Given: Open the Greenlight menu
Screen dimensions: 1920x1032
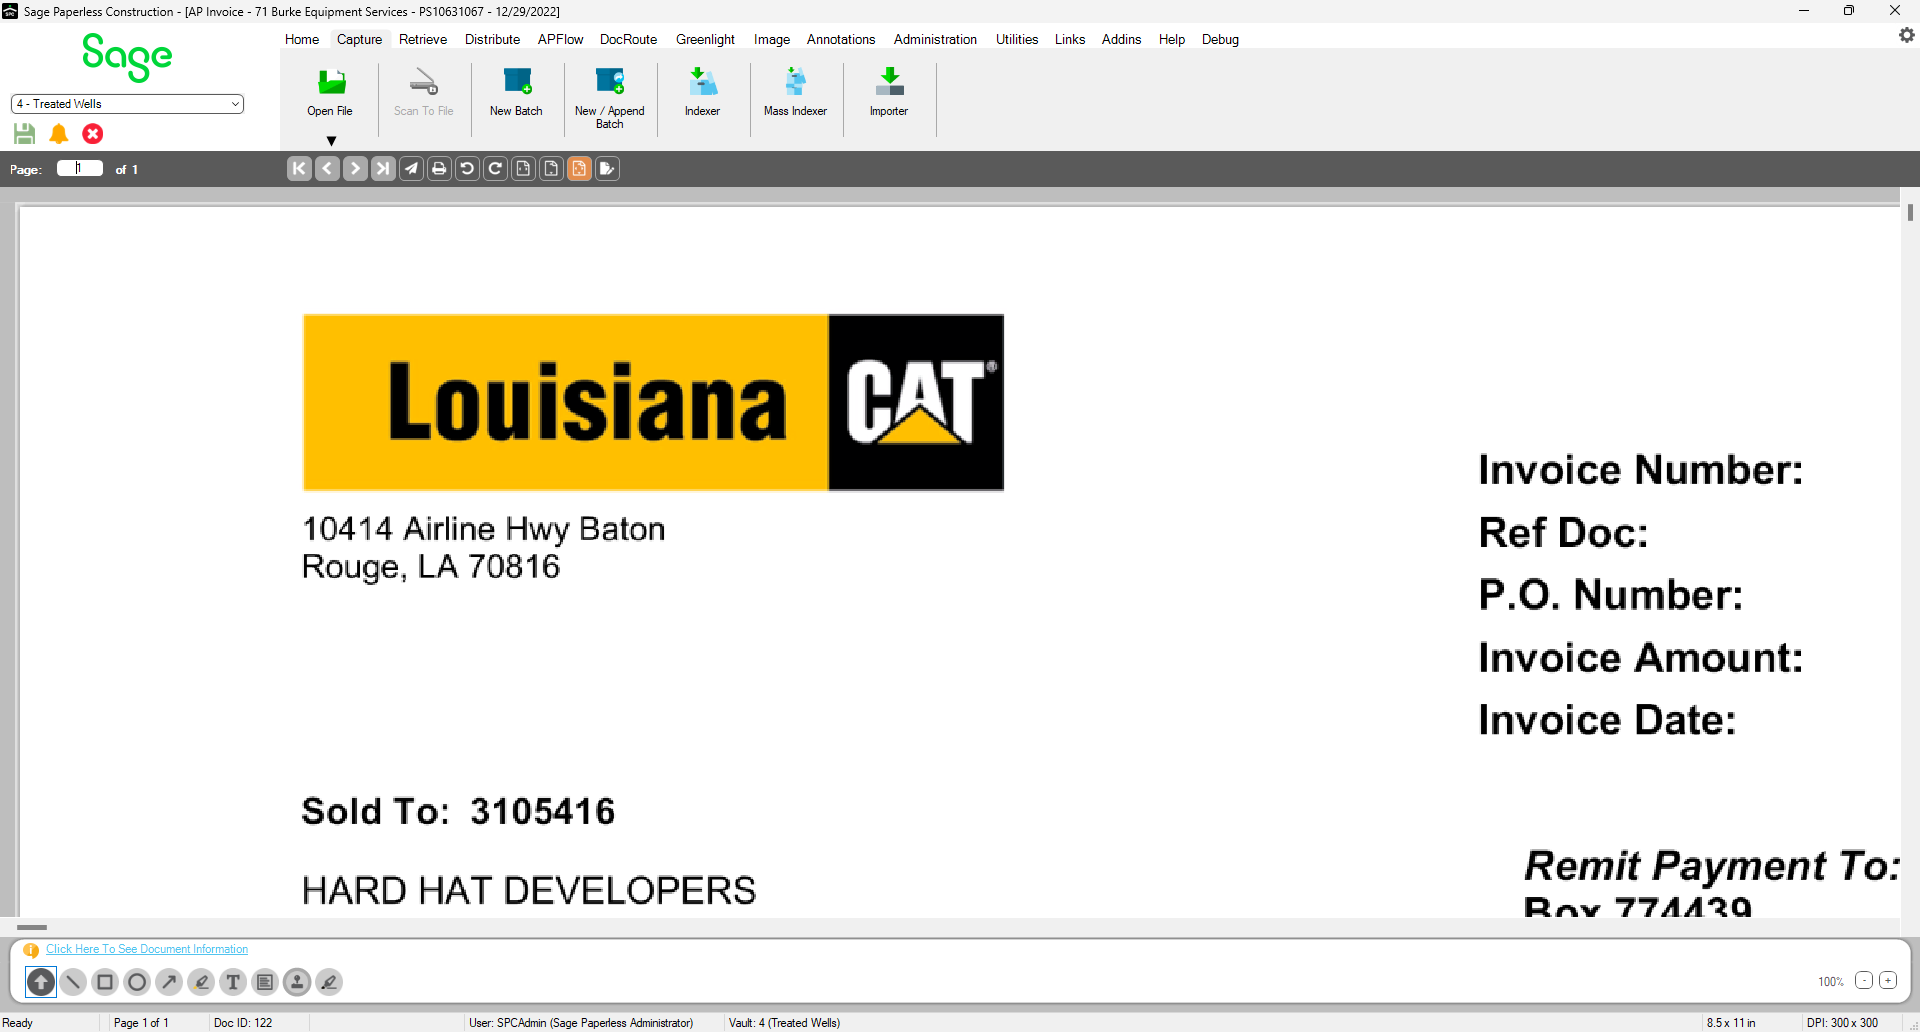Looking at the screenshot, I should pos(705,39).
